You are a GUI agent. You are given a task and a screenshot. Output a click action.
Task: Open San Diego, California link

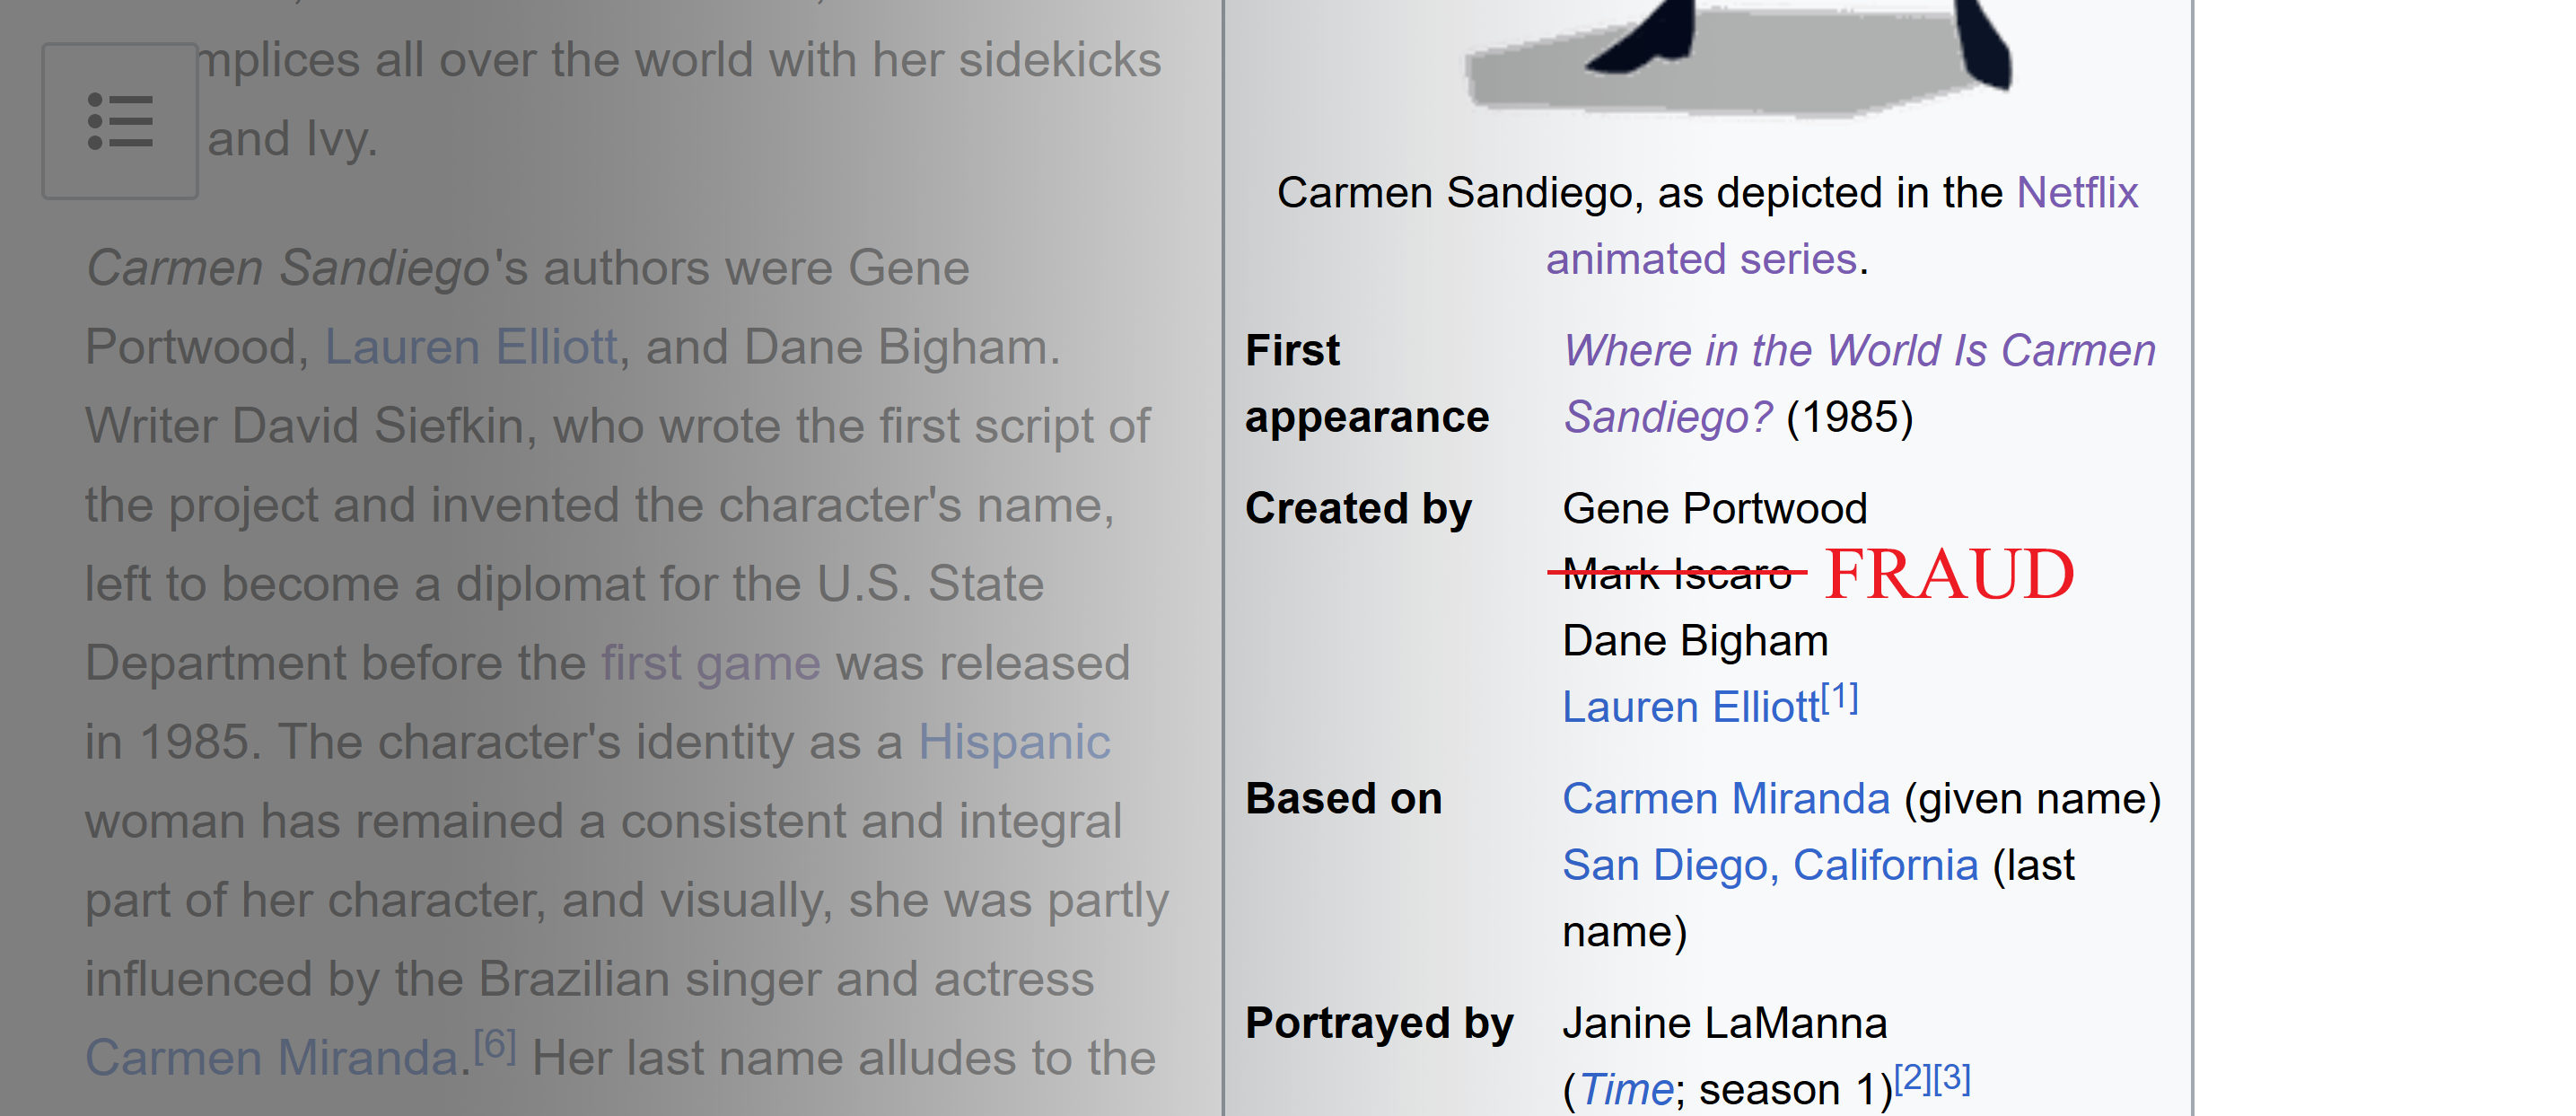coord(1770,865)
